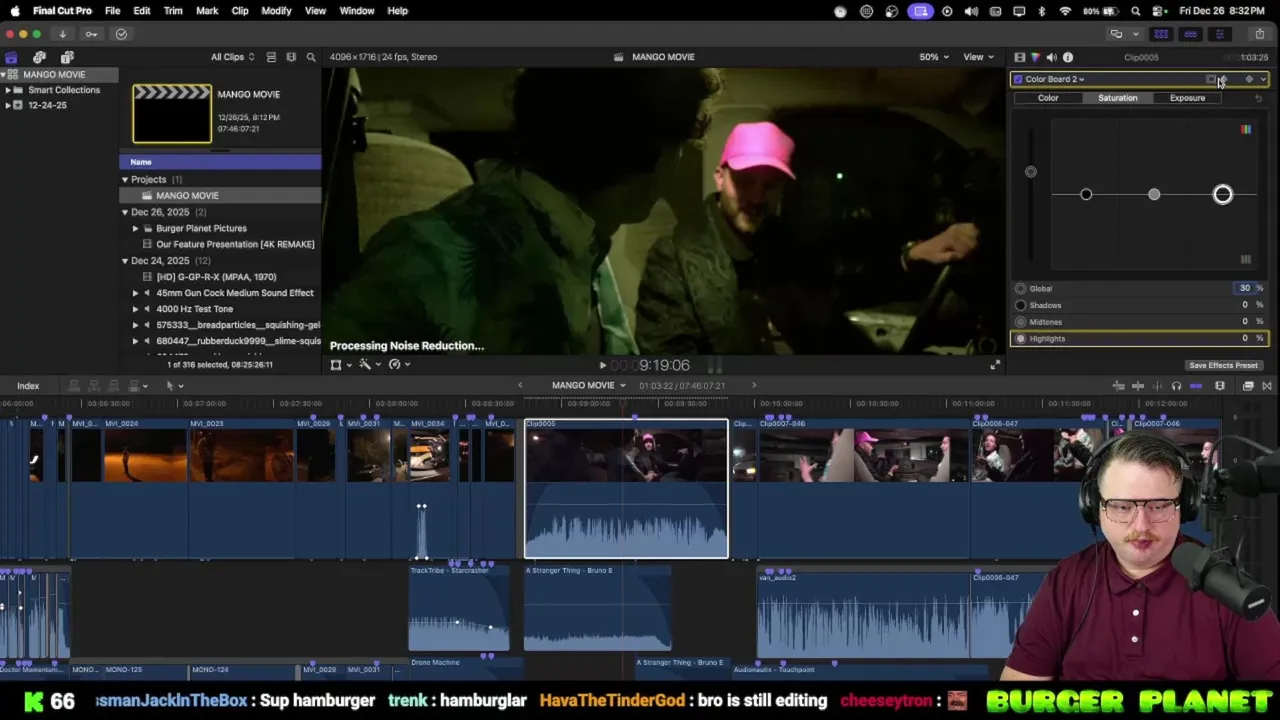Click the Global saturation slider handle
1280x720 pixels.
point(1031,172)
